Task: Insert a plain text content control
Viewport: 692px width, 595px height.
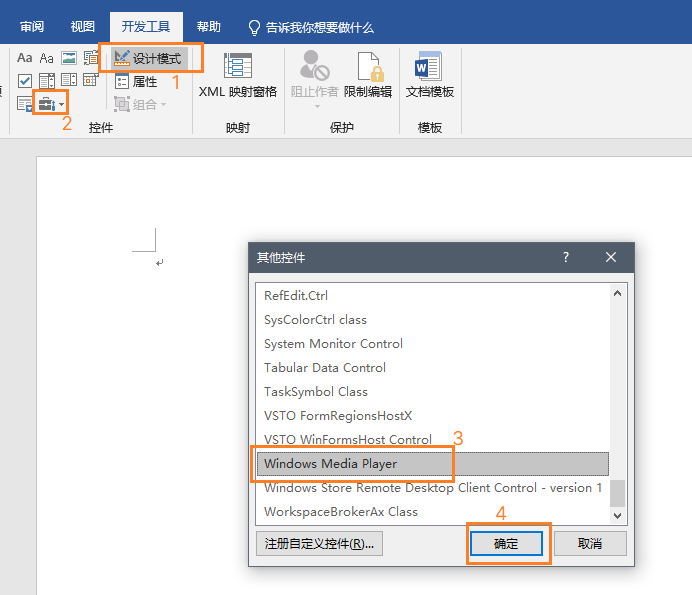Action: coord(47,58)
